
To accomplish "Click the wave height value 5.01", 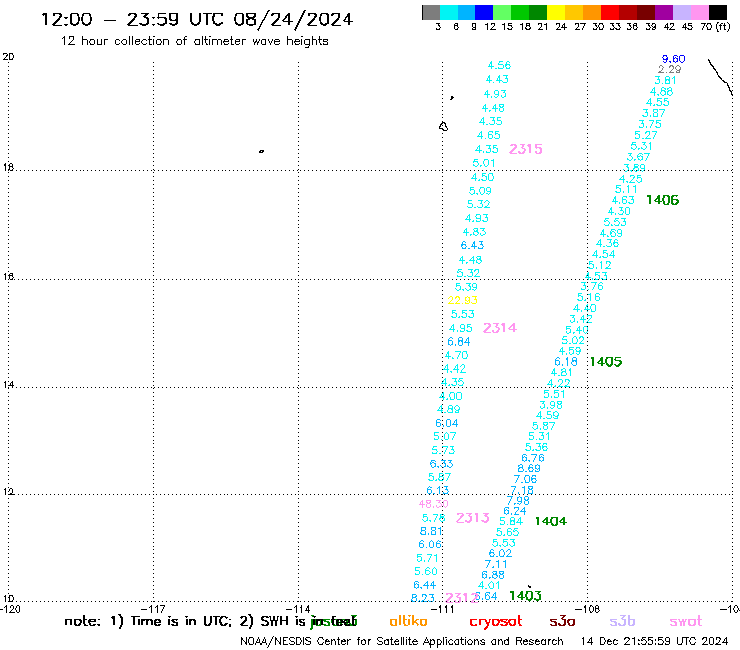I will click(x=484, y=163).
